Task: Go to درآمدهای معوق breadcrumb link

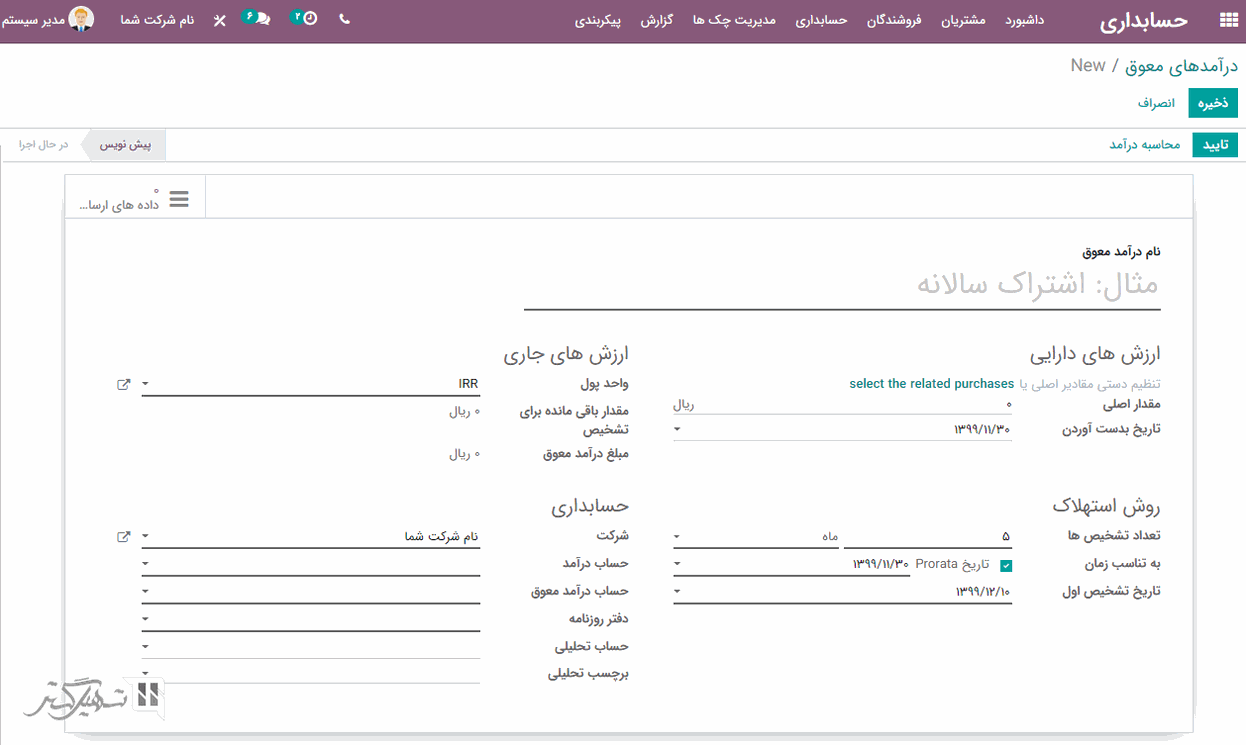Action: (x=1182, y=66)
